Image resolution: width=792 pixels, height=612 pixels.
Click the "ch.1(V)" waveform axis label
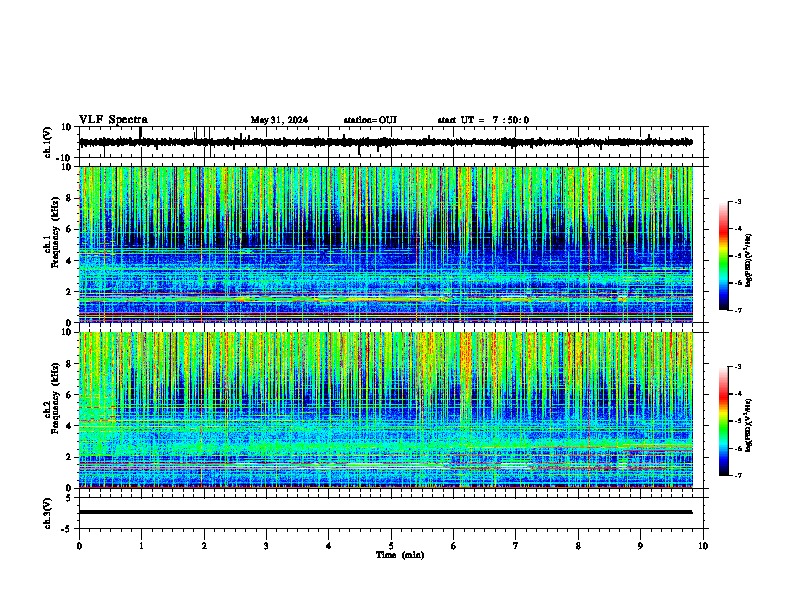[x=48, y=142]
